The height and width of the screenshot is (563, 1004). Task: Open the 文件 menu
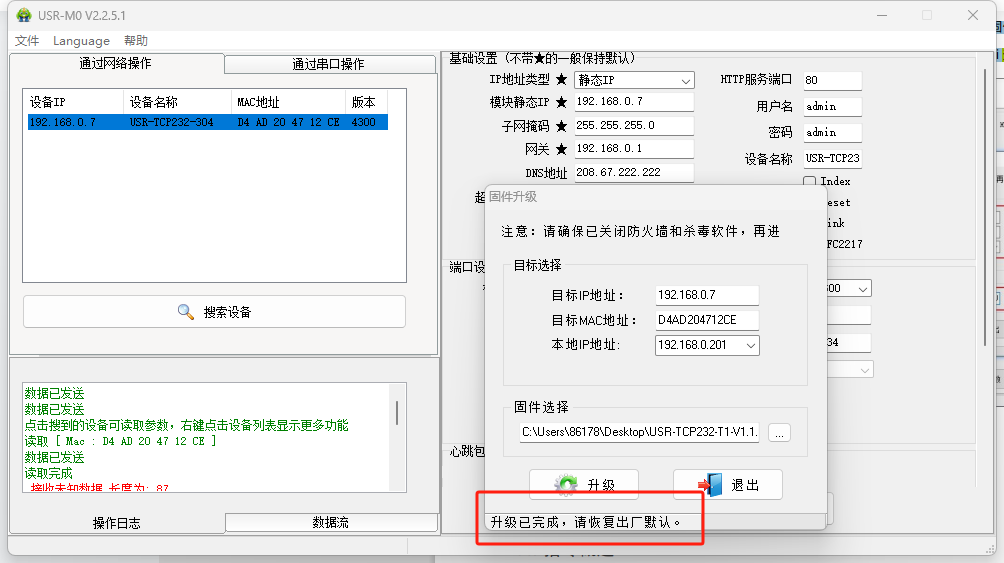(27, 41)
